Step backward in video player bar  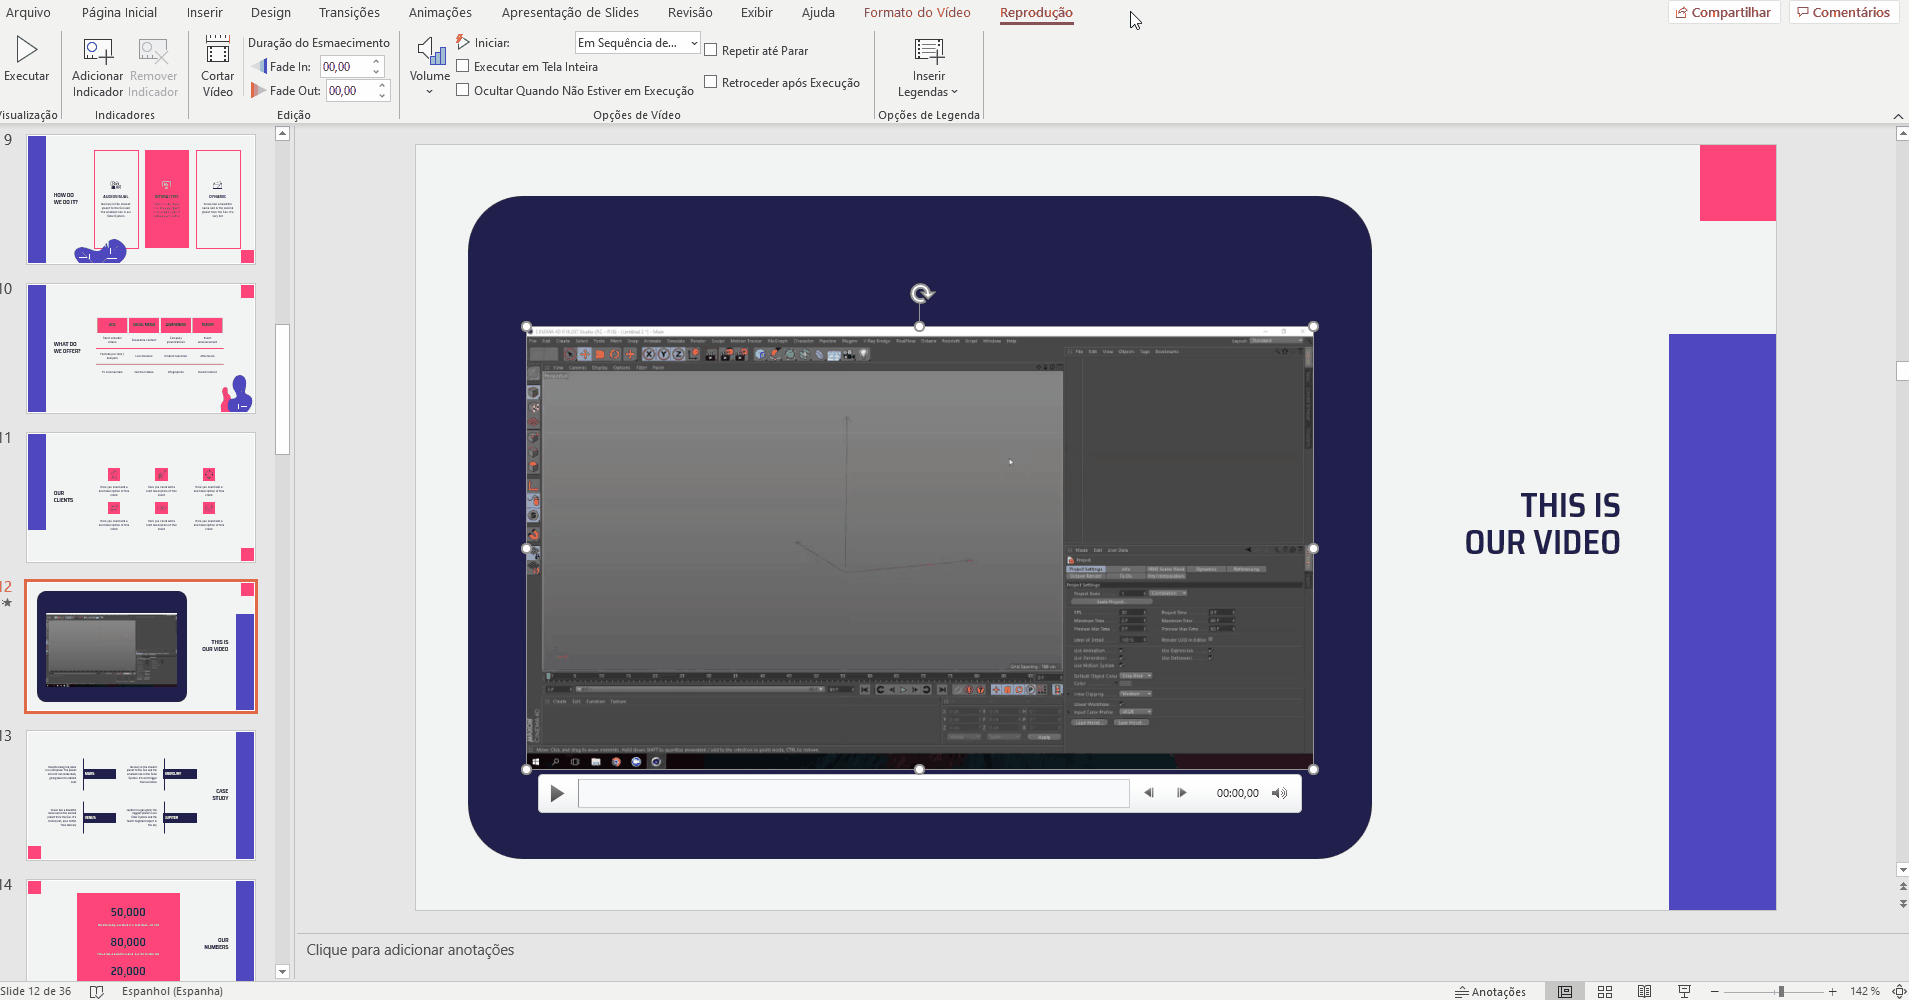pyautogui.click(x=1149, y=793)
